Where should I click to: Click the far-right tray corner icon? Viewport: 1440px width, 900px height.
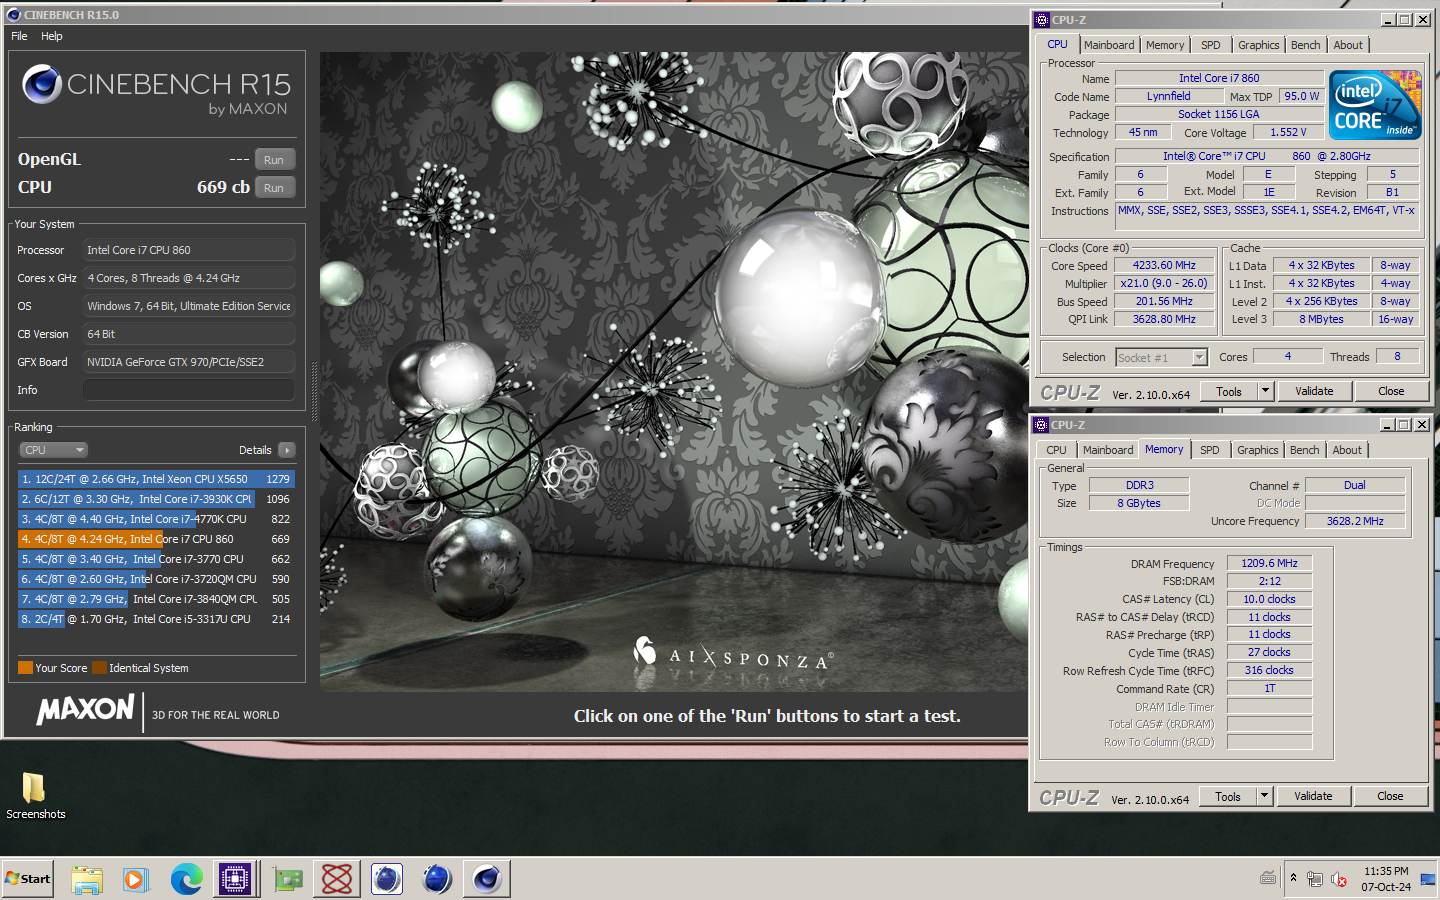[x=1427, y=879]
